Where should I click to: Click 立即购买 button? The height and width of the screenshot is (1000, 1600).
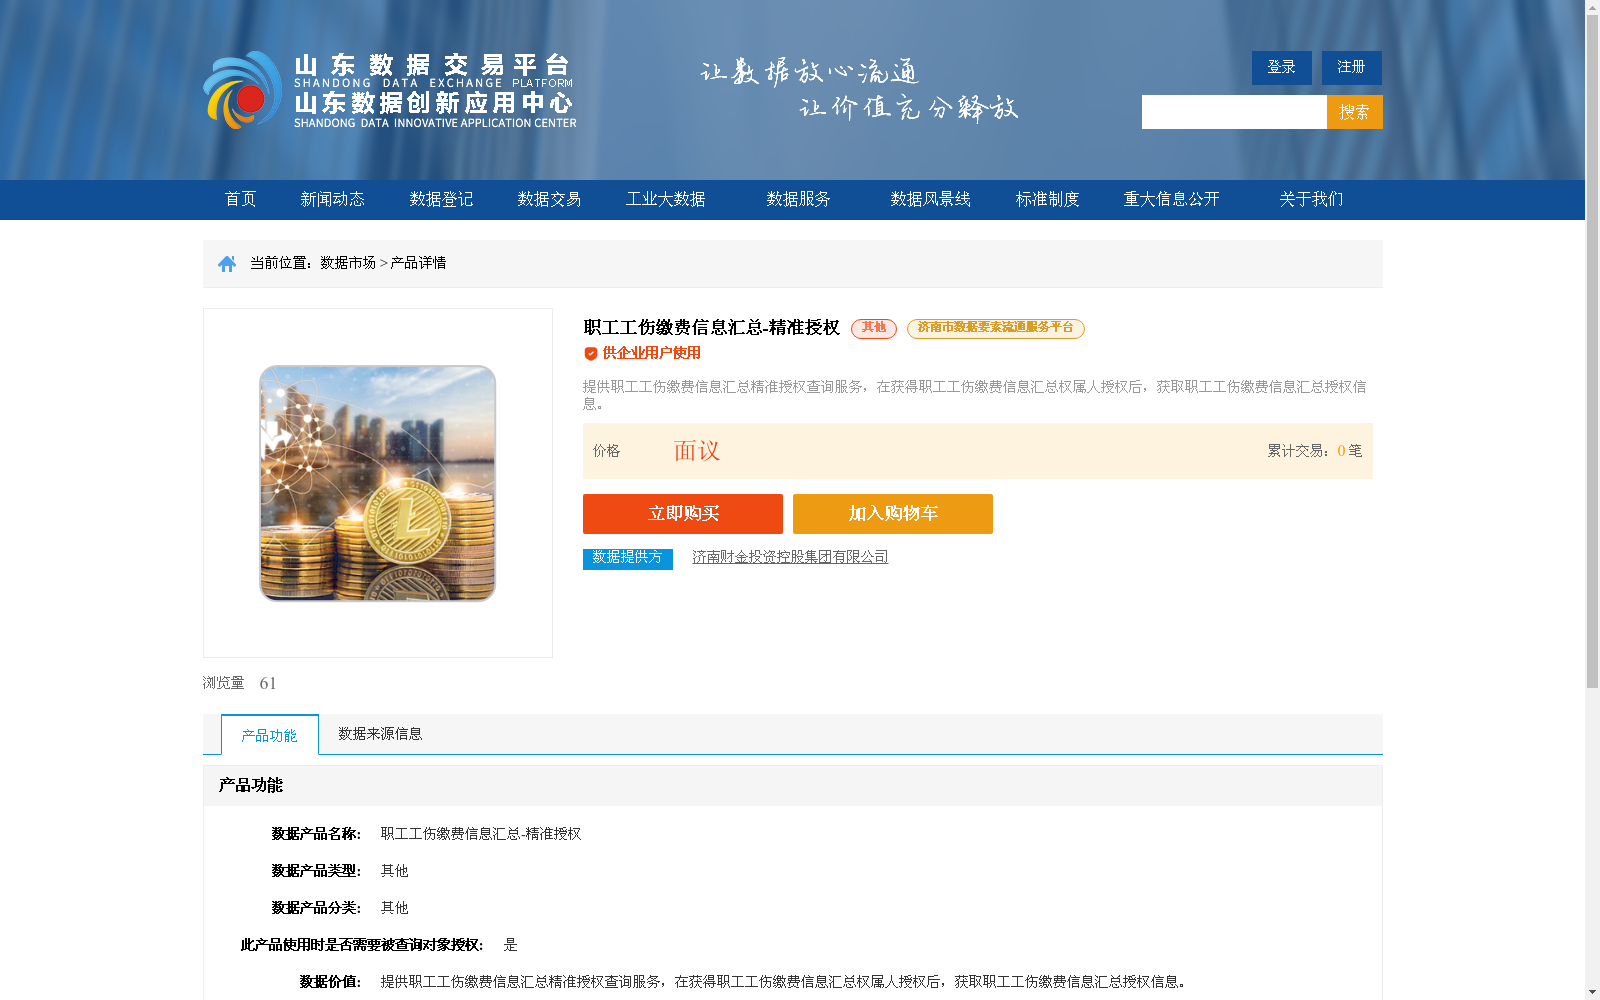(683, 514)
